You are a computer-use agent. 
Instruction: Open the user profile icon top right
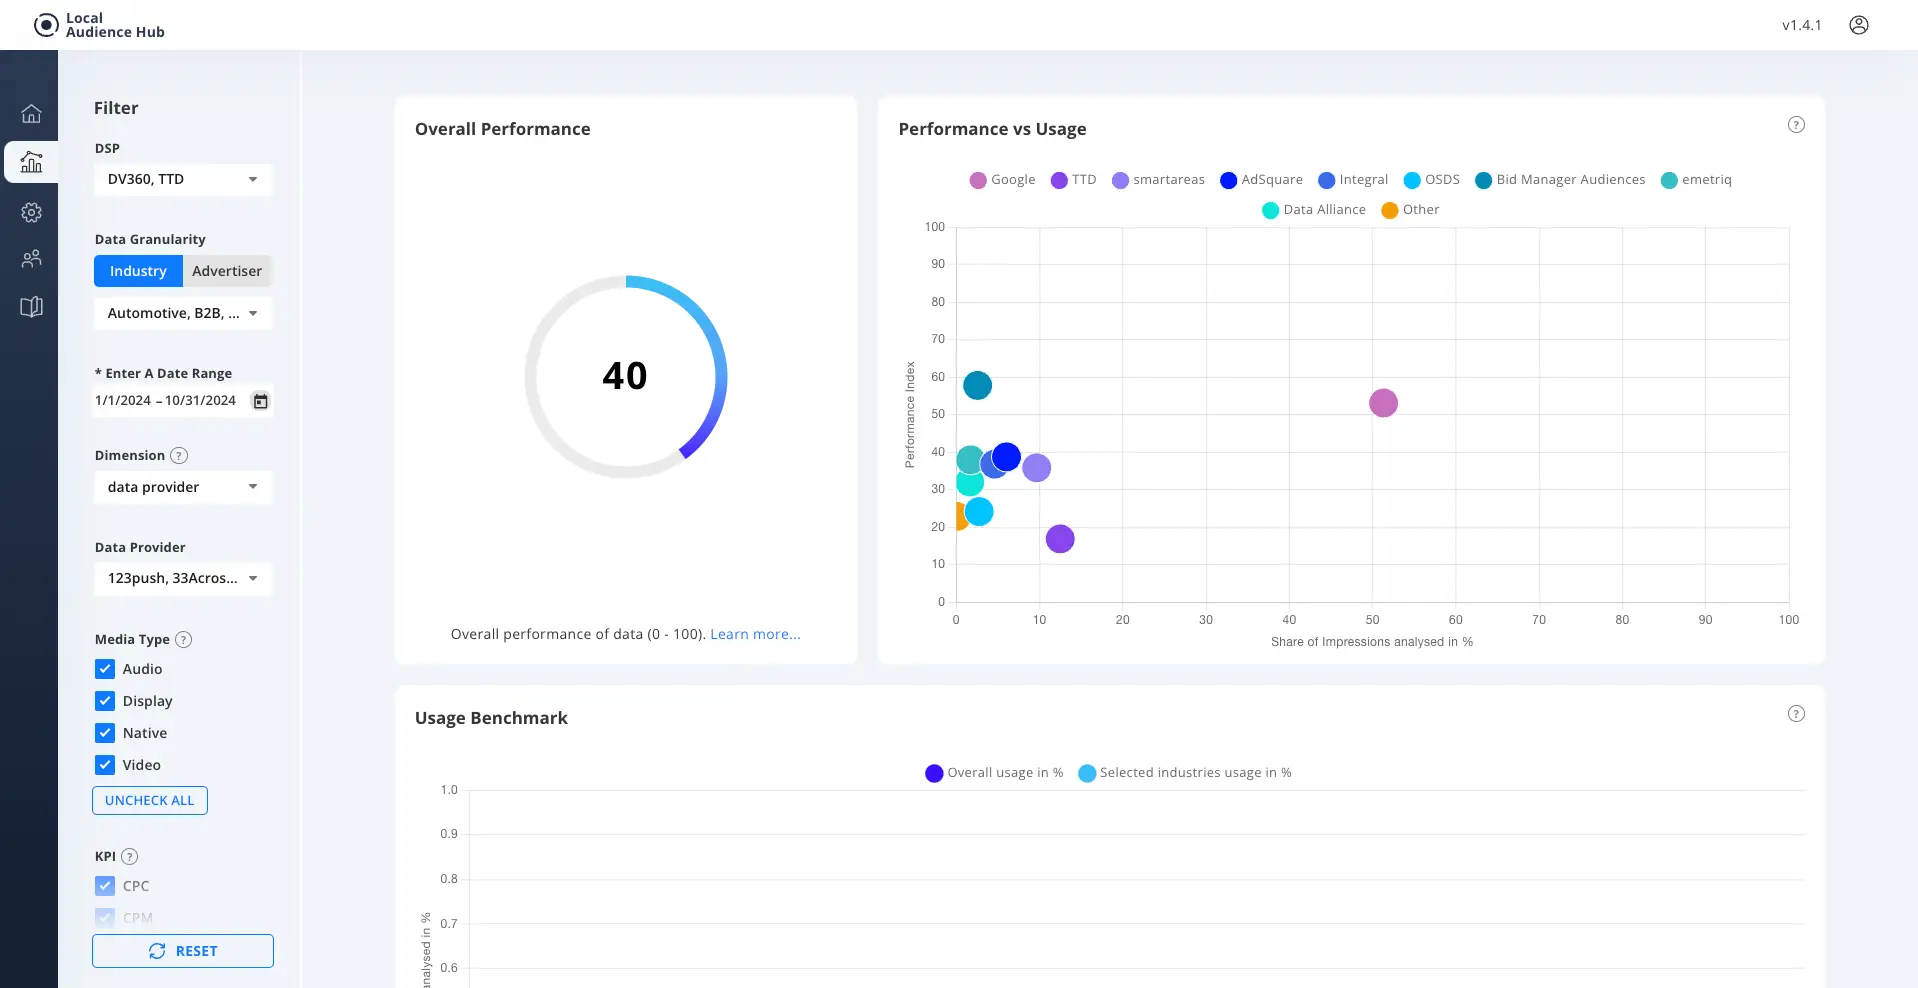(x=1860, y=24)
